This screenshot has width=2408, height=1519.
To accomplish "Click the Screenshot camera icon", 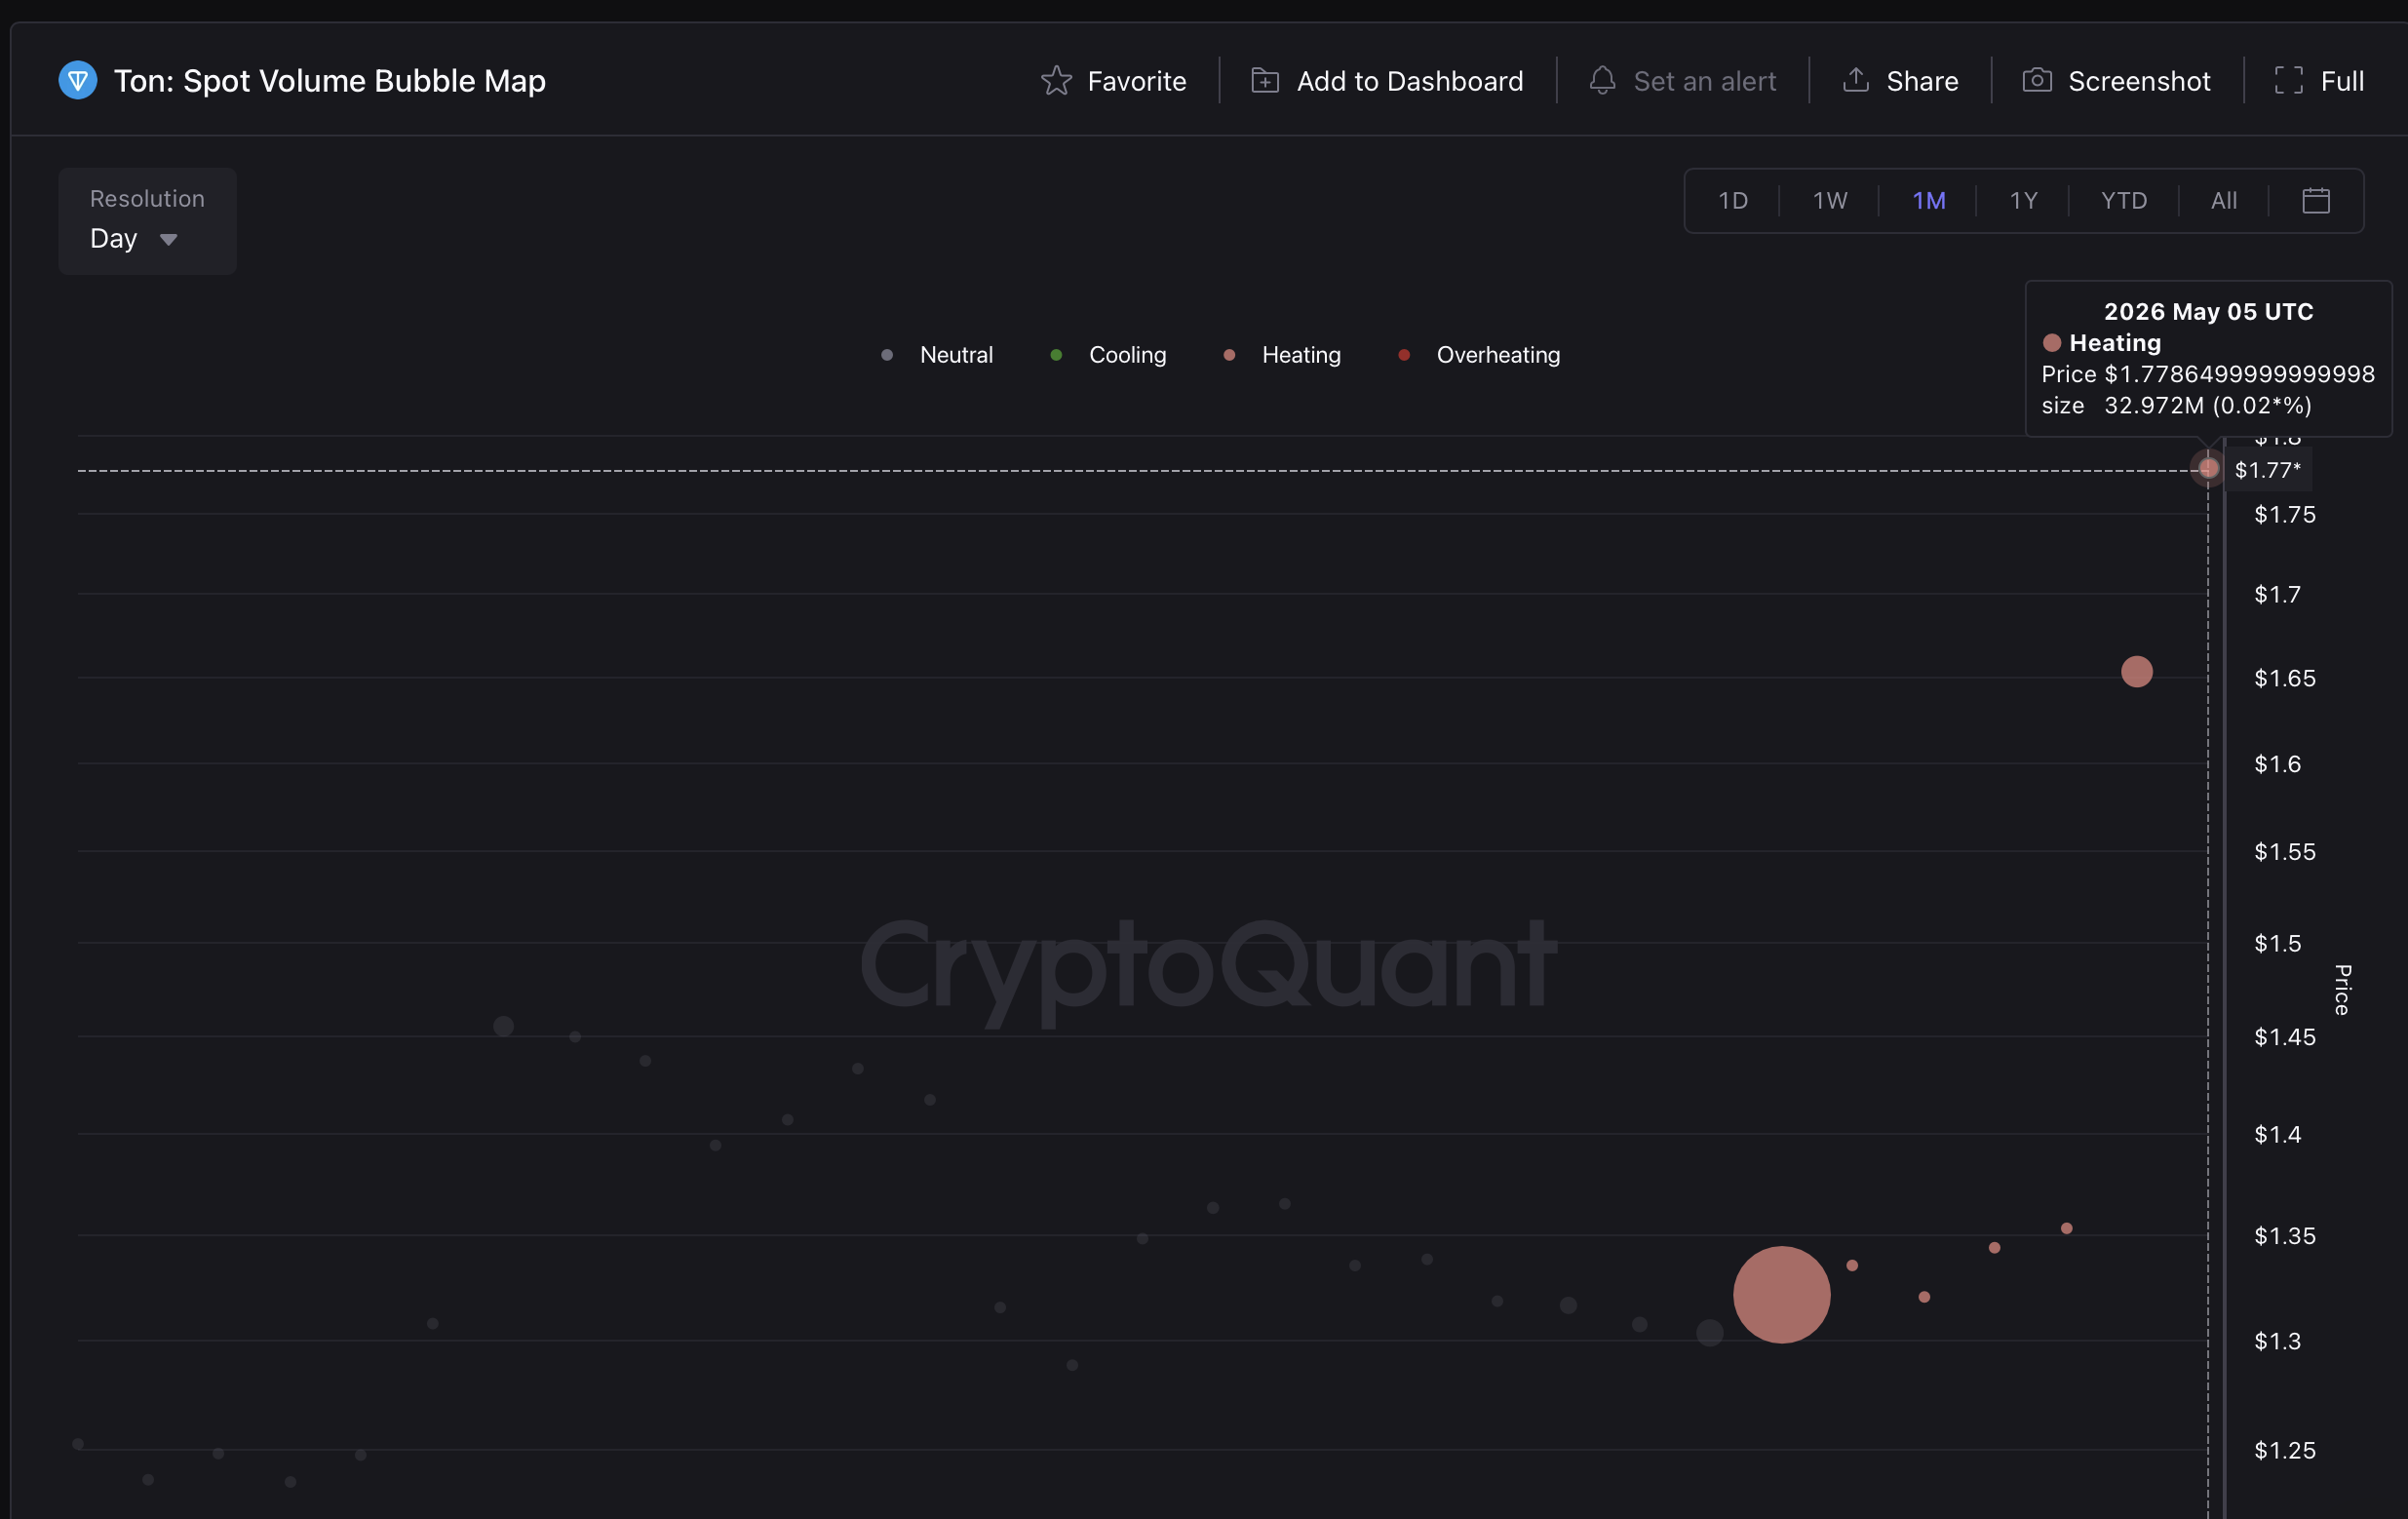I will pos(2037,80).
